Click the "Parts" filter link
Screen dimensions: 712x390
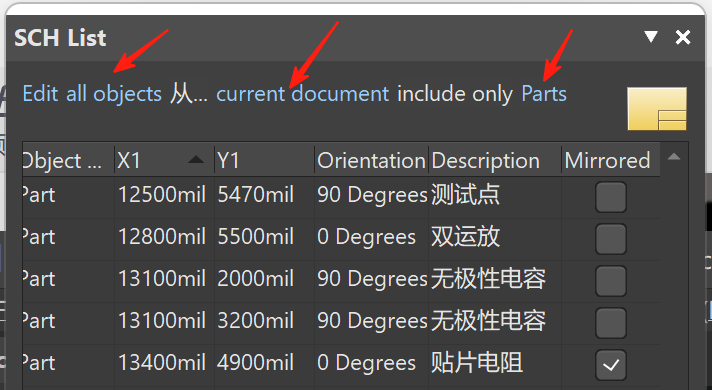544,94
